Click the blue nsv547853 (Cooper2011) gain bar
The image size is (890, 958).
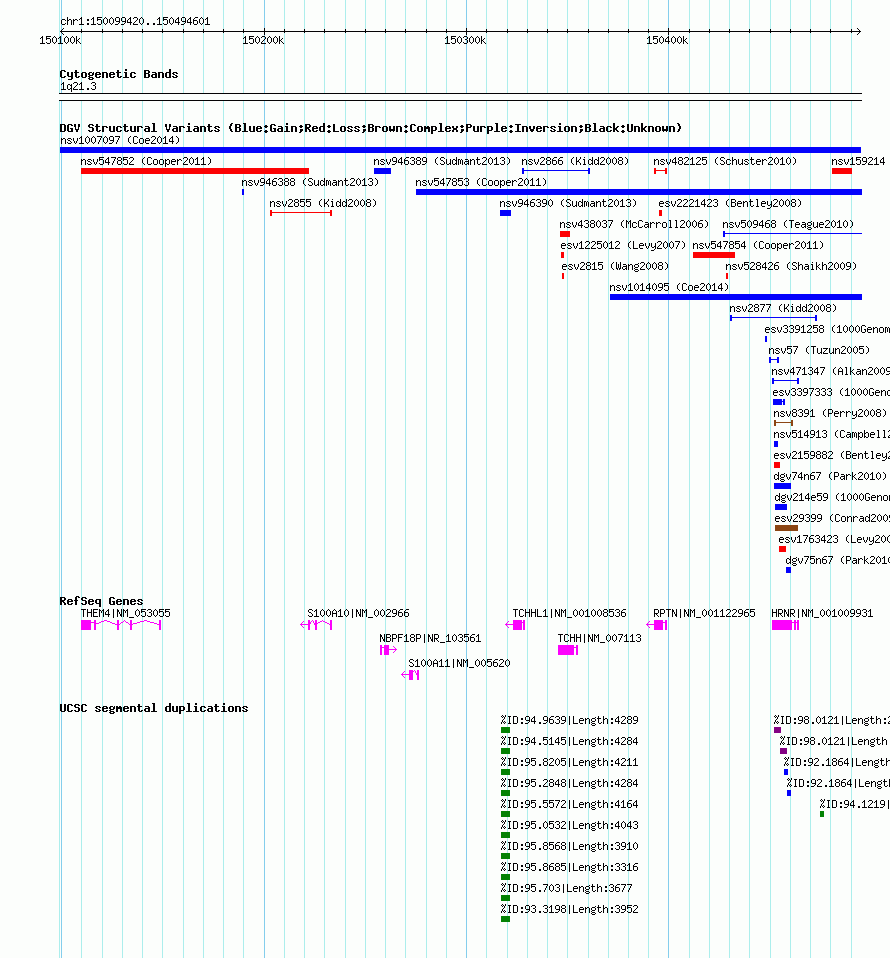(639, 192)
